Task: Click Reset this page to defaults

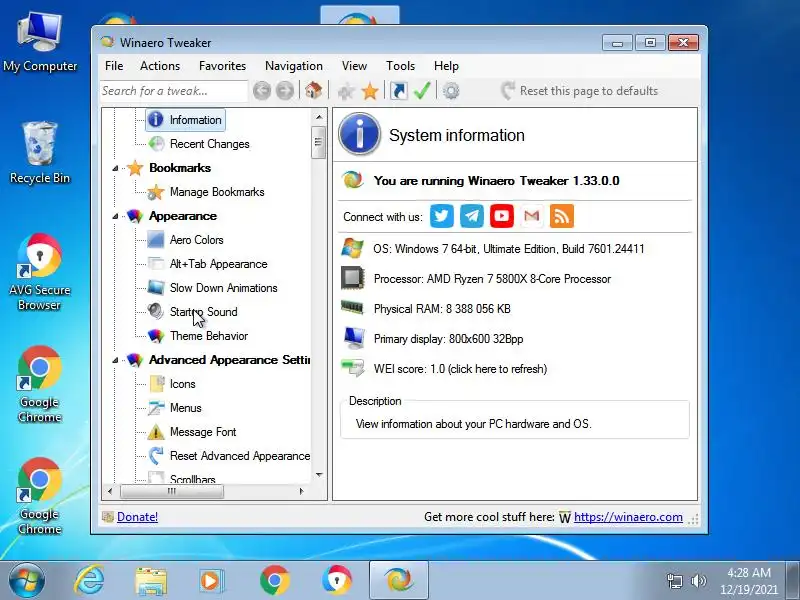Action: coord(579,91)
